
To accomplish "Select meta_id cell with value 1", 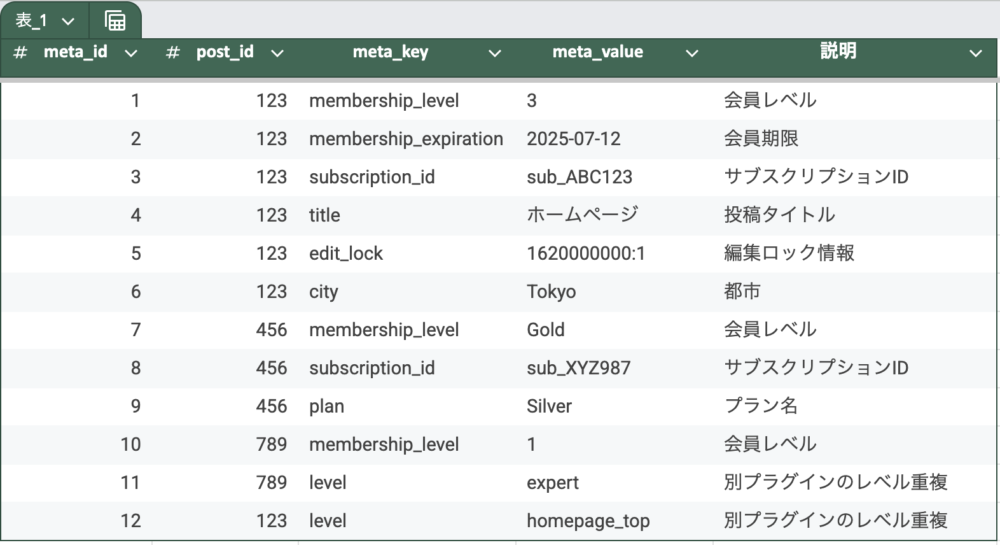I will (x=135, y=101).
